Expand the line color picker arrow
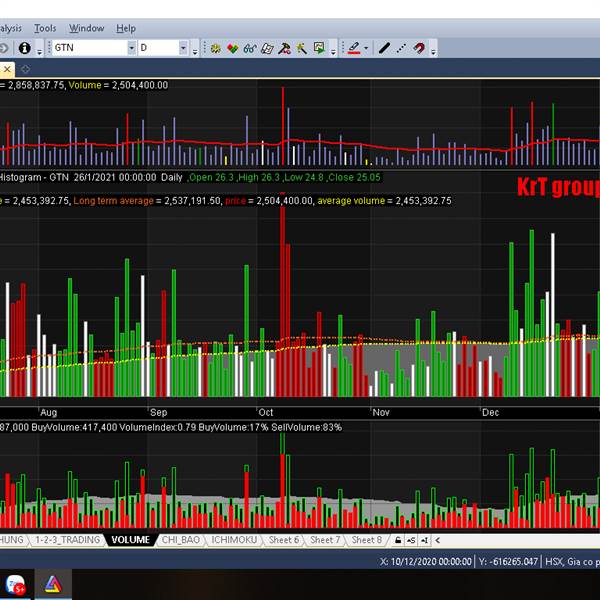The image size is (600, 600). [367, 47]
